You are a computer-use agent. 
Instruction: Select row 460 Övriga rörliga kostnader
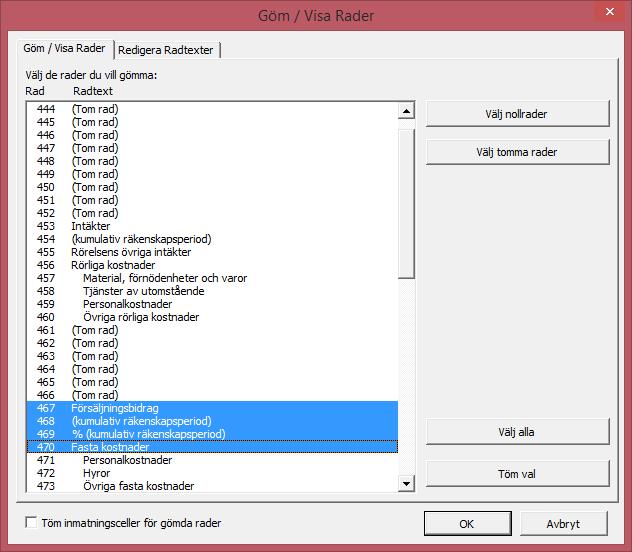[x=212, y=317]
